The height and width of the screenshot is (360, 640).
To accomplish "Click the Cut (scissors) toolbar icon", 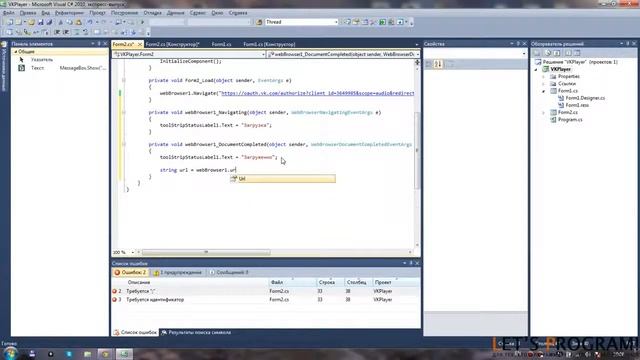I will coord(61,22).
